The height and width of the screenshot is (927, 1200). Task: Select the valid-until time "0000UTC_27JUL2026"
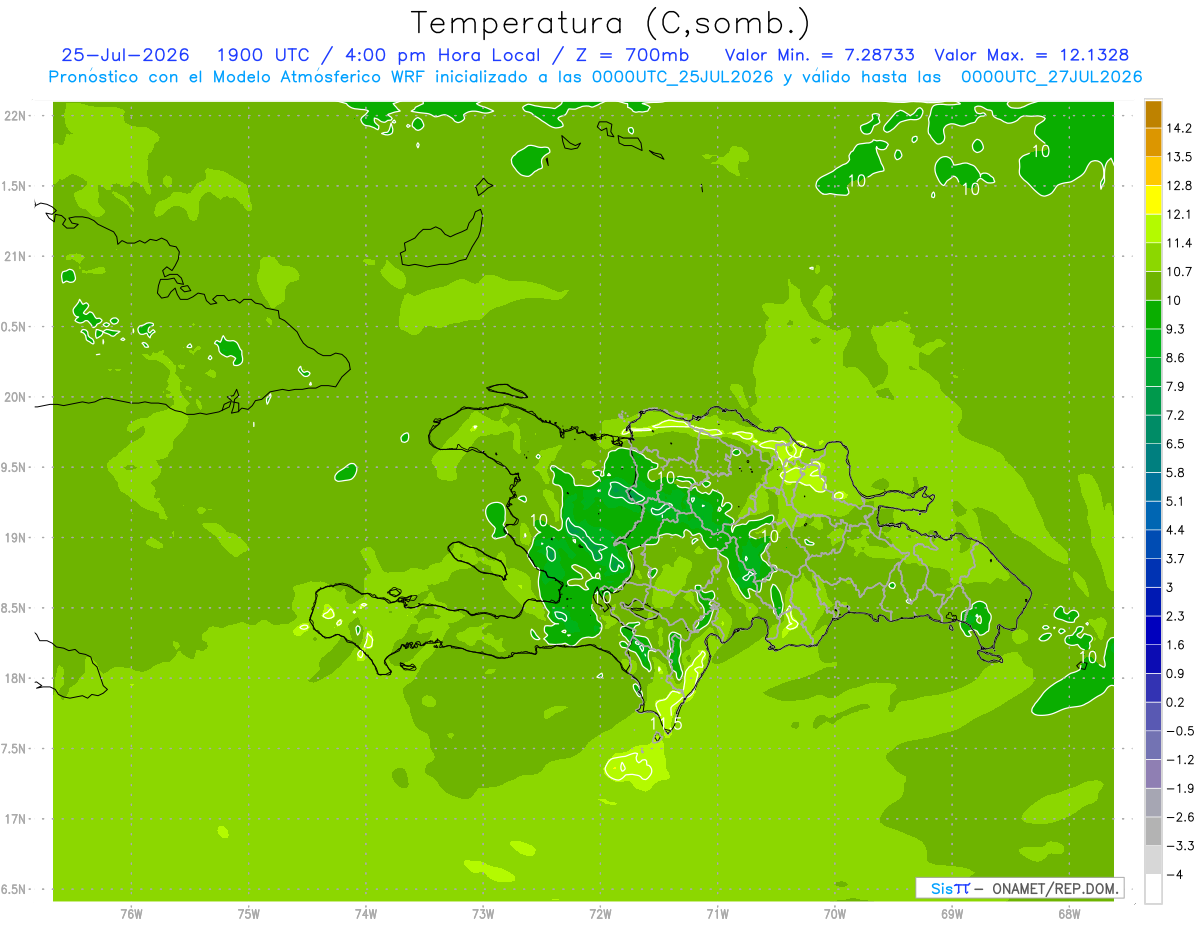tap(1052, 77)
